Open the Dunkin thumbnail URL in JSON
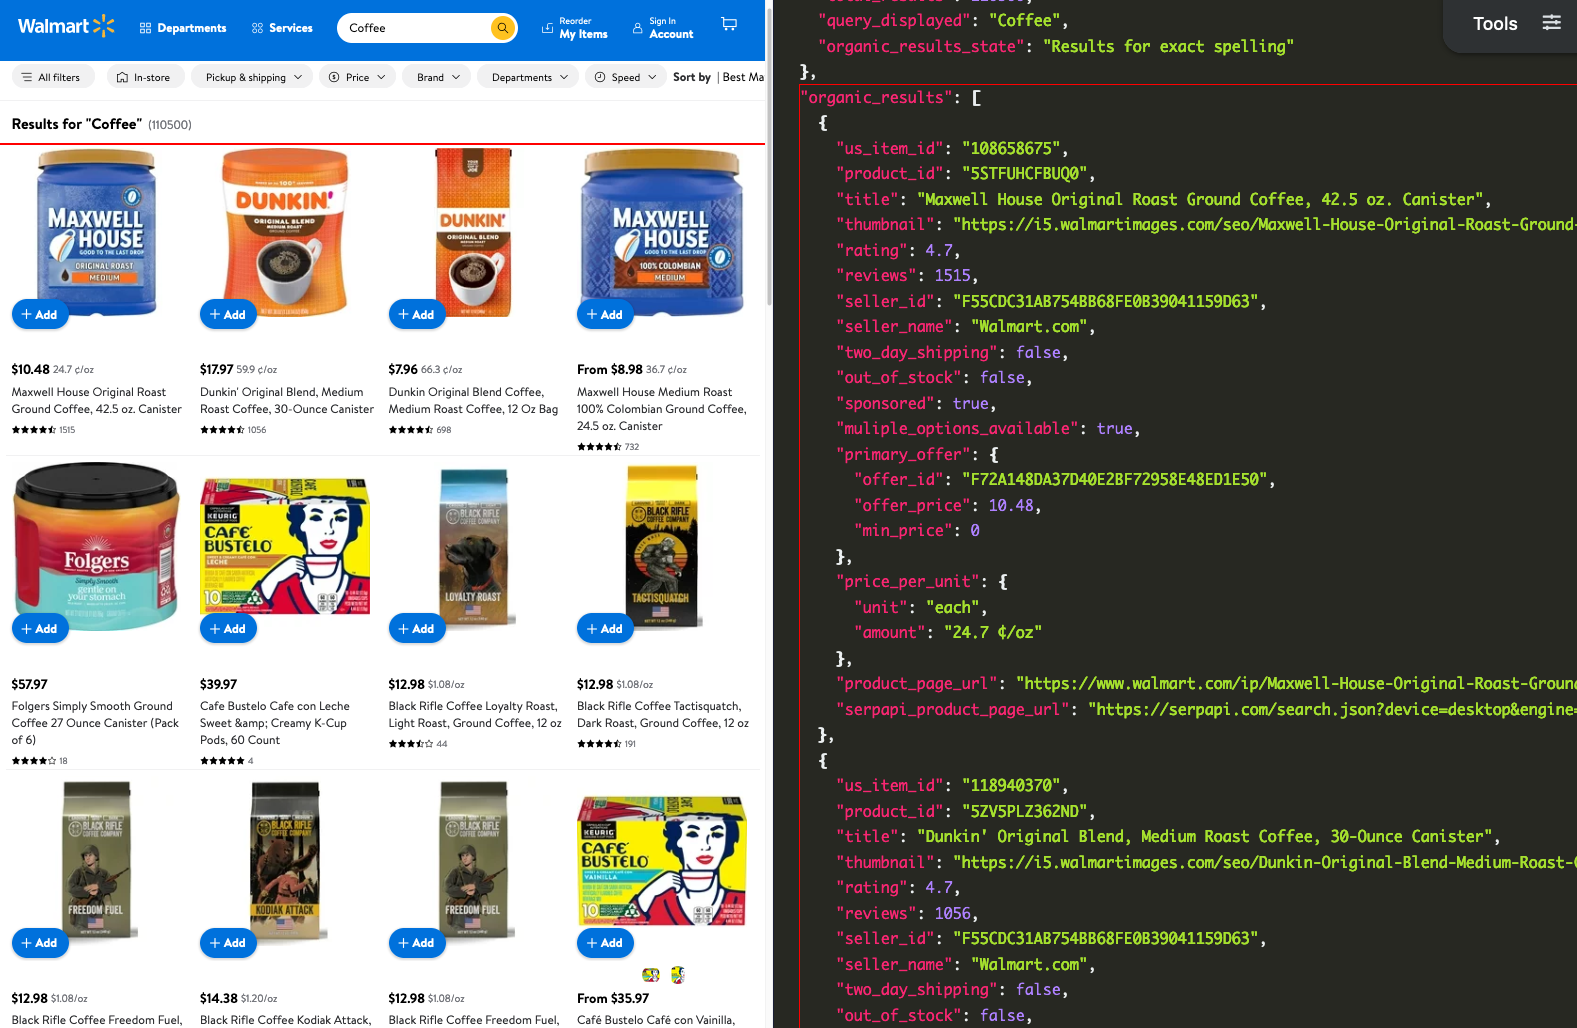Screen dimensions: 1577x1028 pyautogui.click(x=1265, y=862)
